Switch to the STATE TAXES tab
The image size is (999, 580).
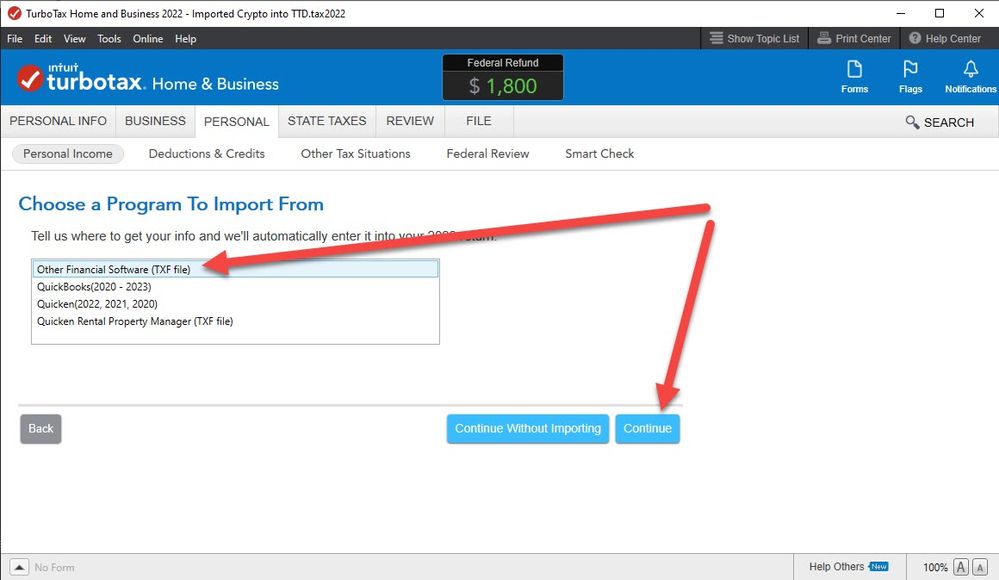pyautogui.click(x=327, y=121)
